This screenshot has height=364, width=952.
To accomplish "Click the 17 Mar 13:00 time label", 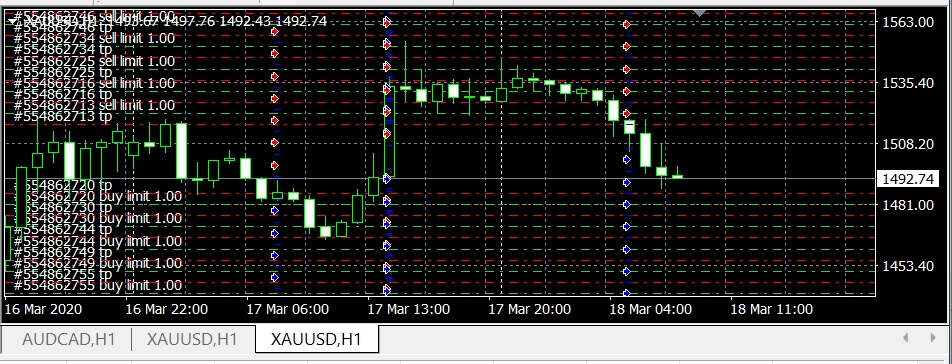I will tap(409, 309).
